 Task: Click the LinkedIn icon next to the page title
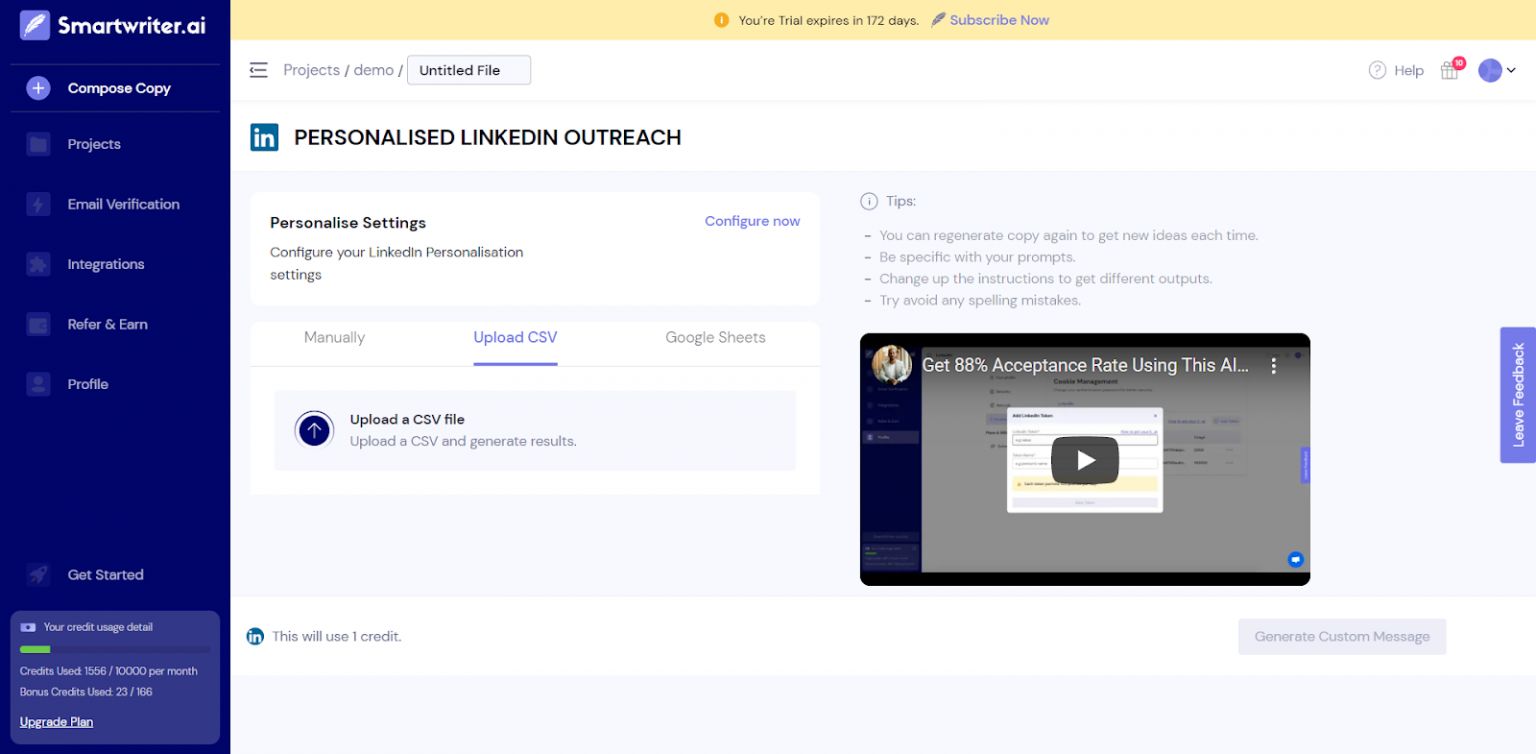(264, 137)
